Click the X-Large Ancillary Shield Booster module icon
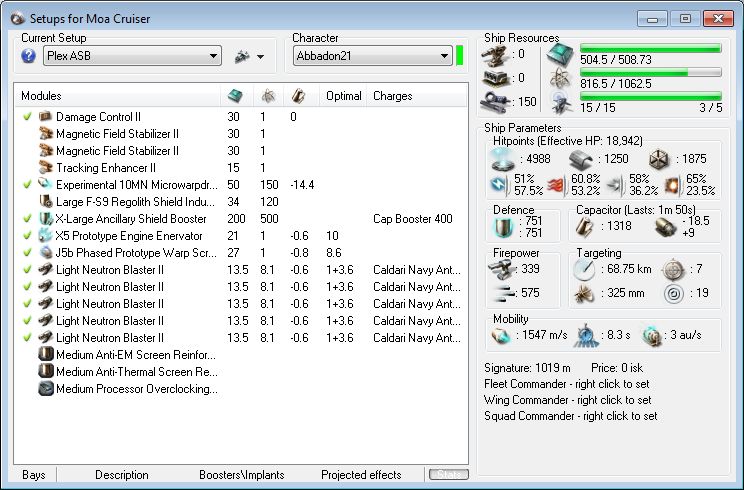 tap(45, 219)
